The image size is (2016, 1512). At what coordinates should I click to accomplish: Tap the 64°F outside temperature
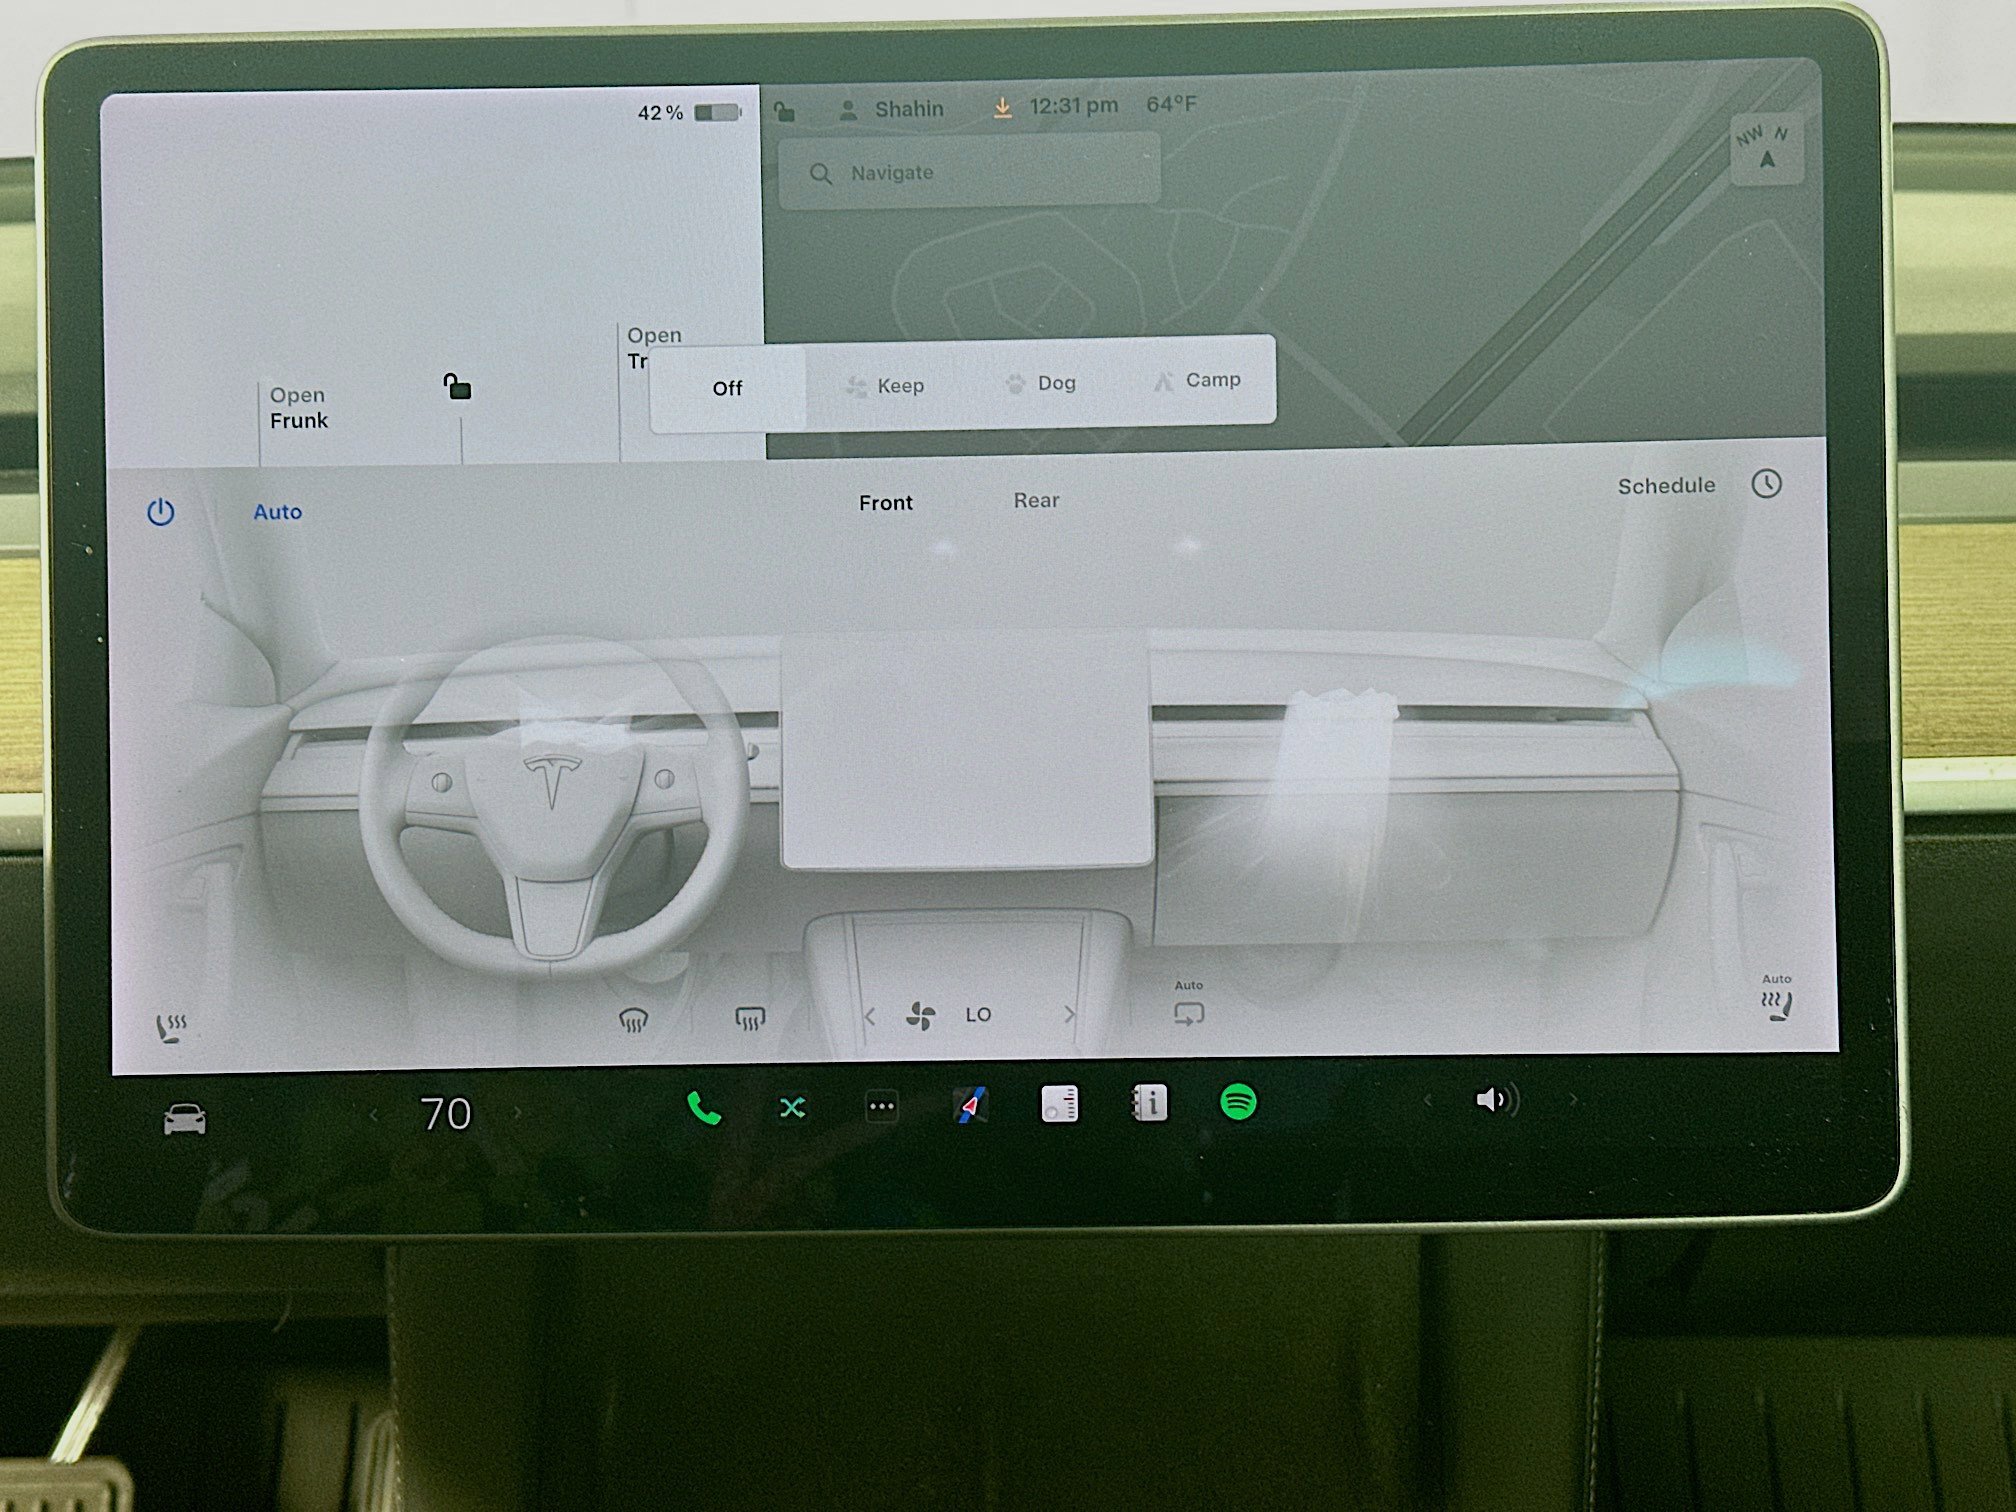1171,105
